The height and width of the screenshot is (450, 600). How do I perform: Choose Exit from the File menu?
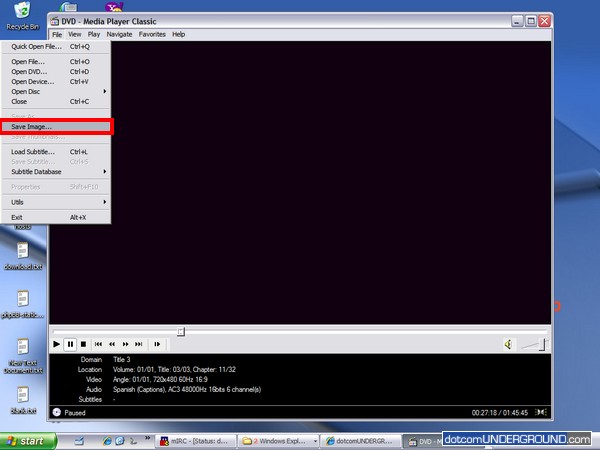[56, 217]
